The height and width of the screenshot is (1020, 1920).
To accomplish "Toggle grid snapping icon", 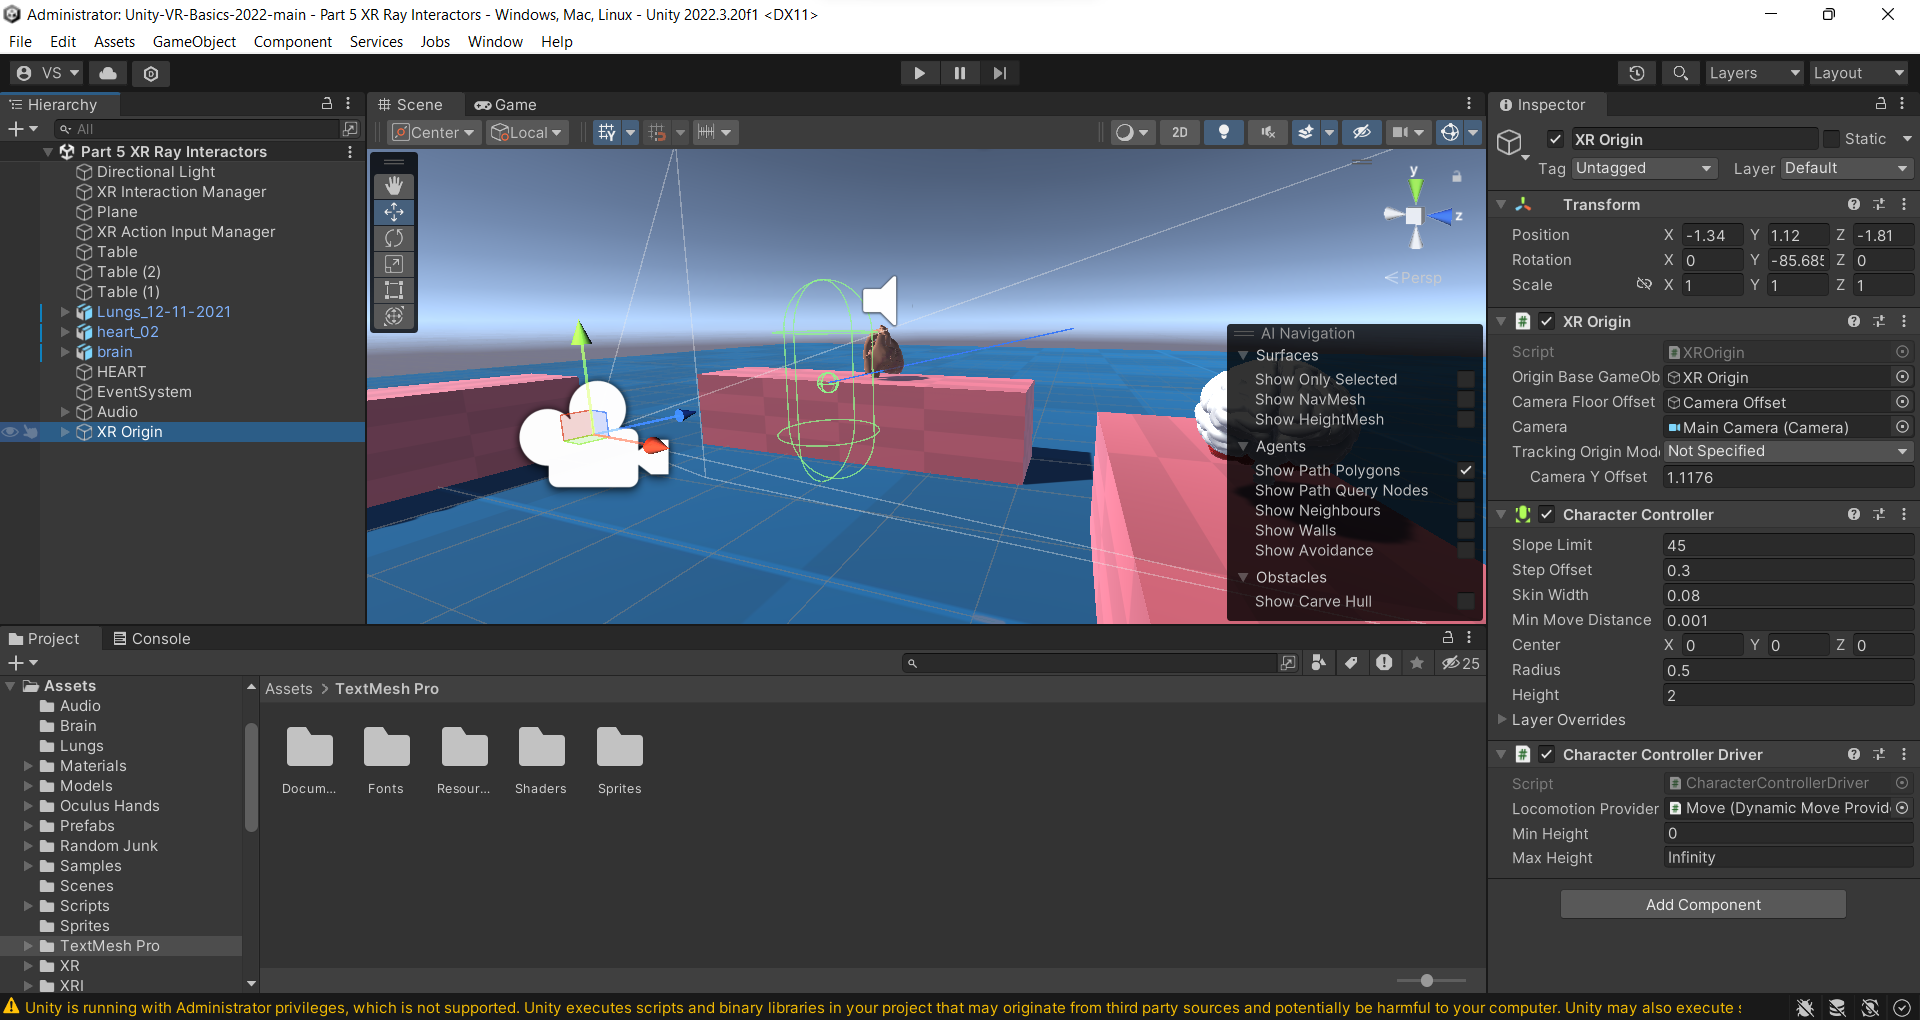I will pyautogui.click(x=607, y=132).
